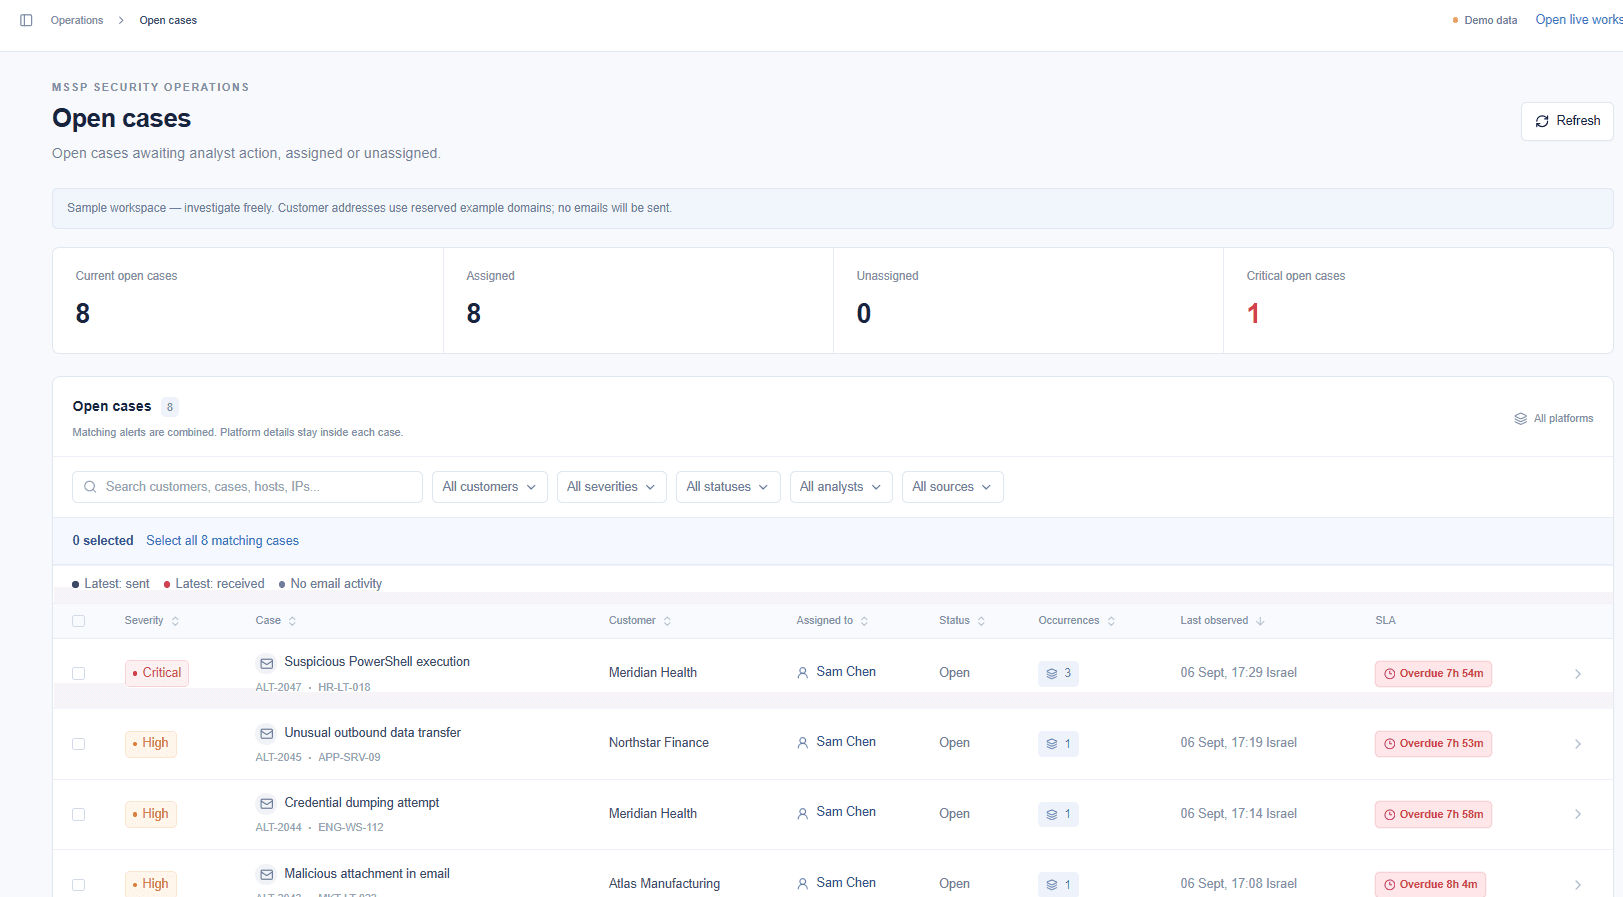Image resolution: width=1623 pixels, height=897 pixels.
Task: Click analyst icon in Credential dumping row
Action: tap(802, 814)
